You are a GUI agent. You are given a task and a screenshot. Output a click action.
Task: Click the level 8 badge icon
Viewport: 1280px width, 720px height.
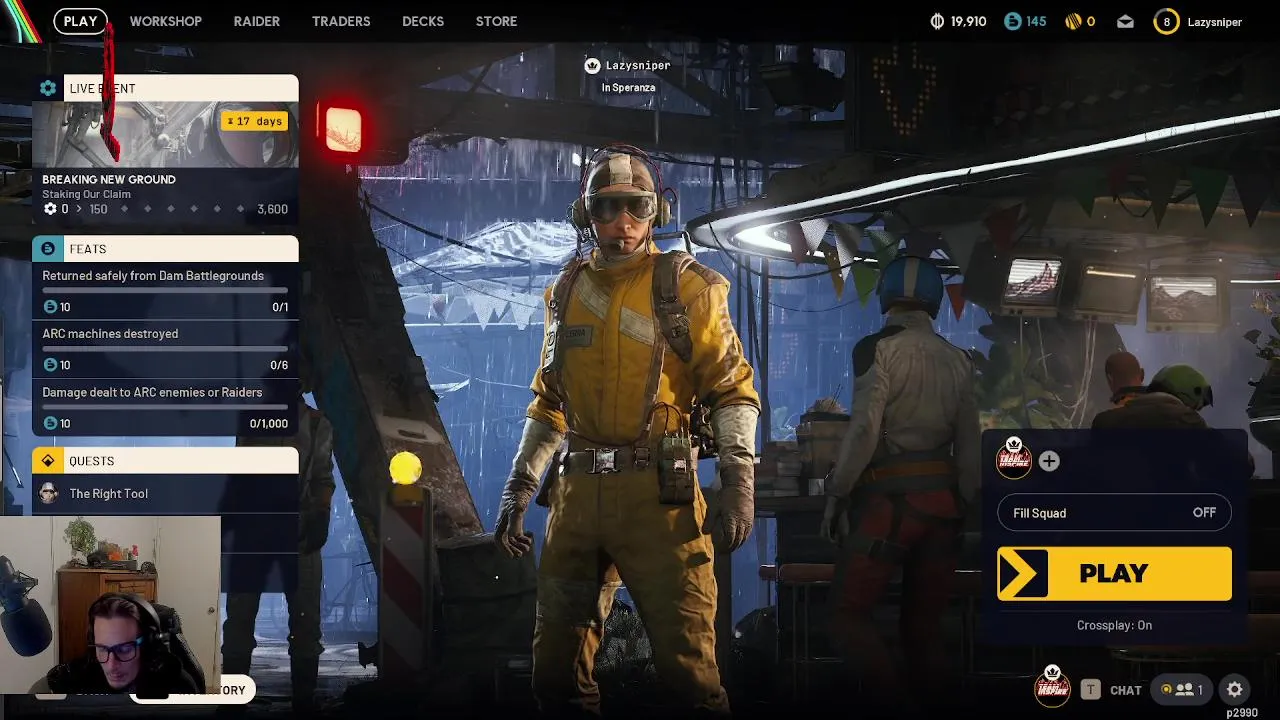(1166, 22)
